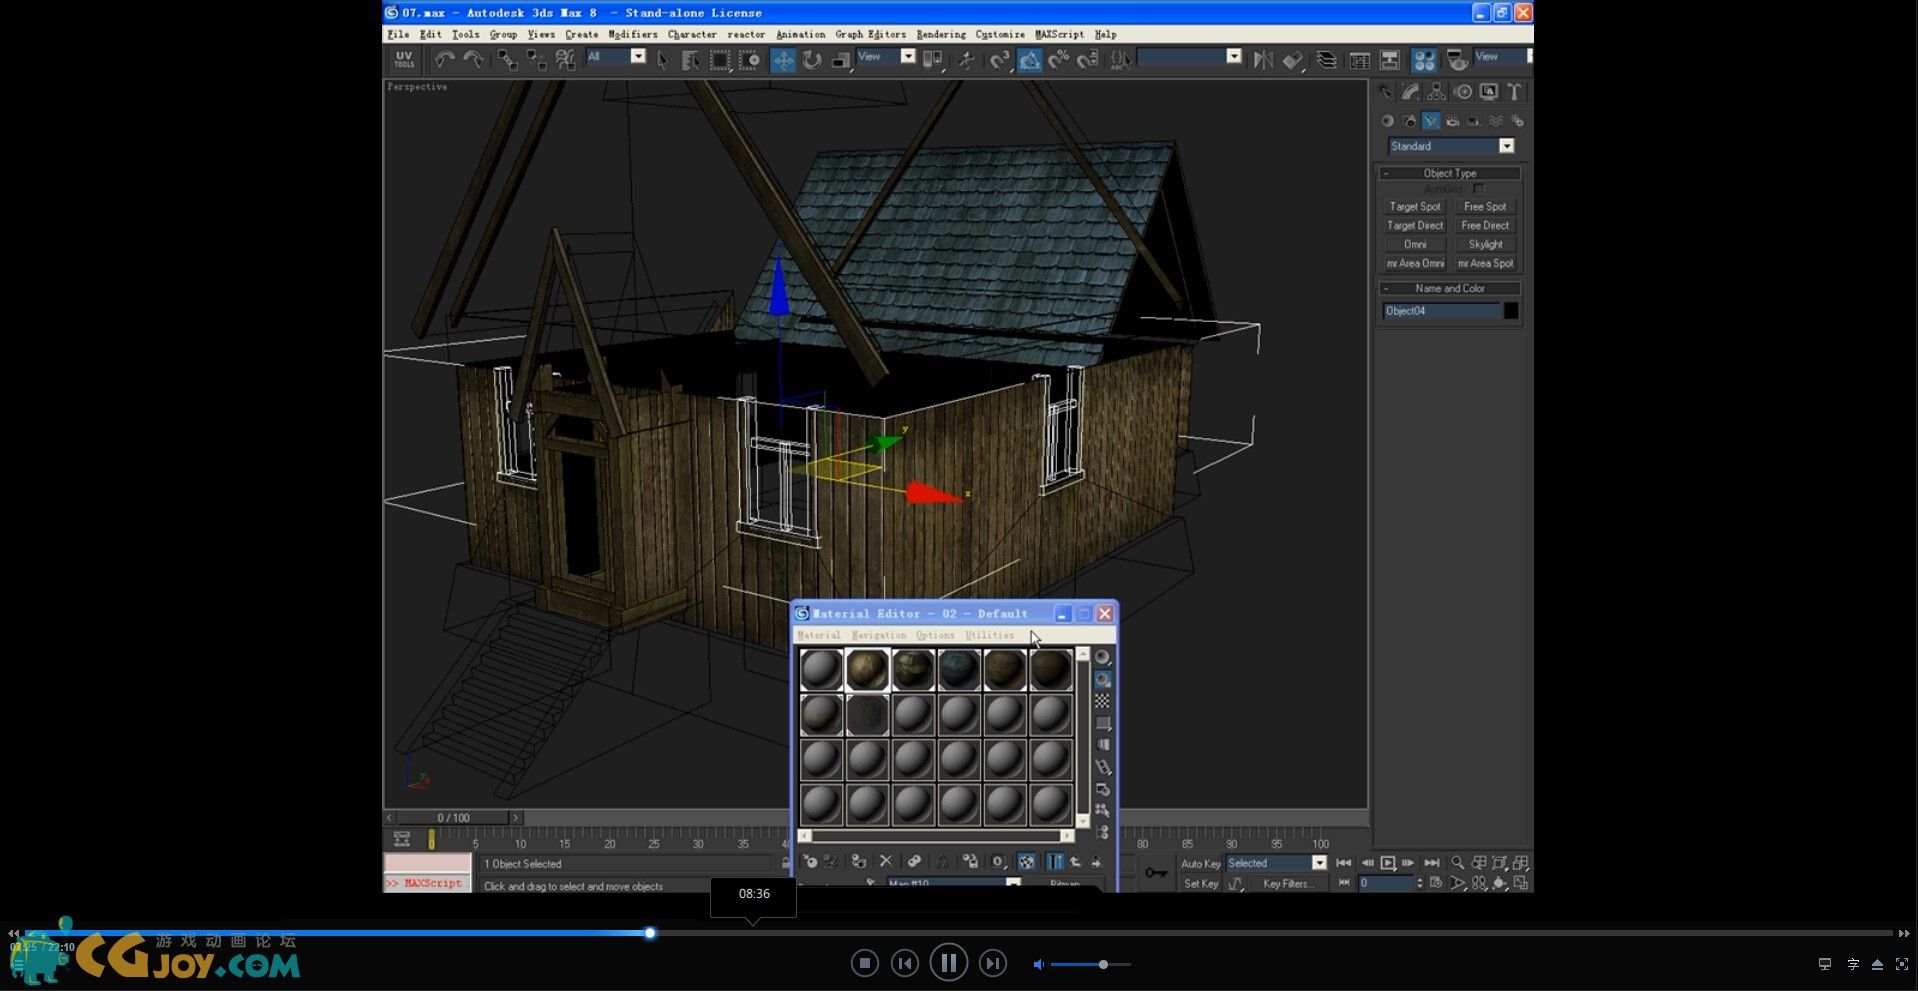Open the Layer Manager icon
The height and width of the screenshot is (991, 1918).
[x=1326, y=60]
